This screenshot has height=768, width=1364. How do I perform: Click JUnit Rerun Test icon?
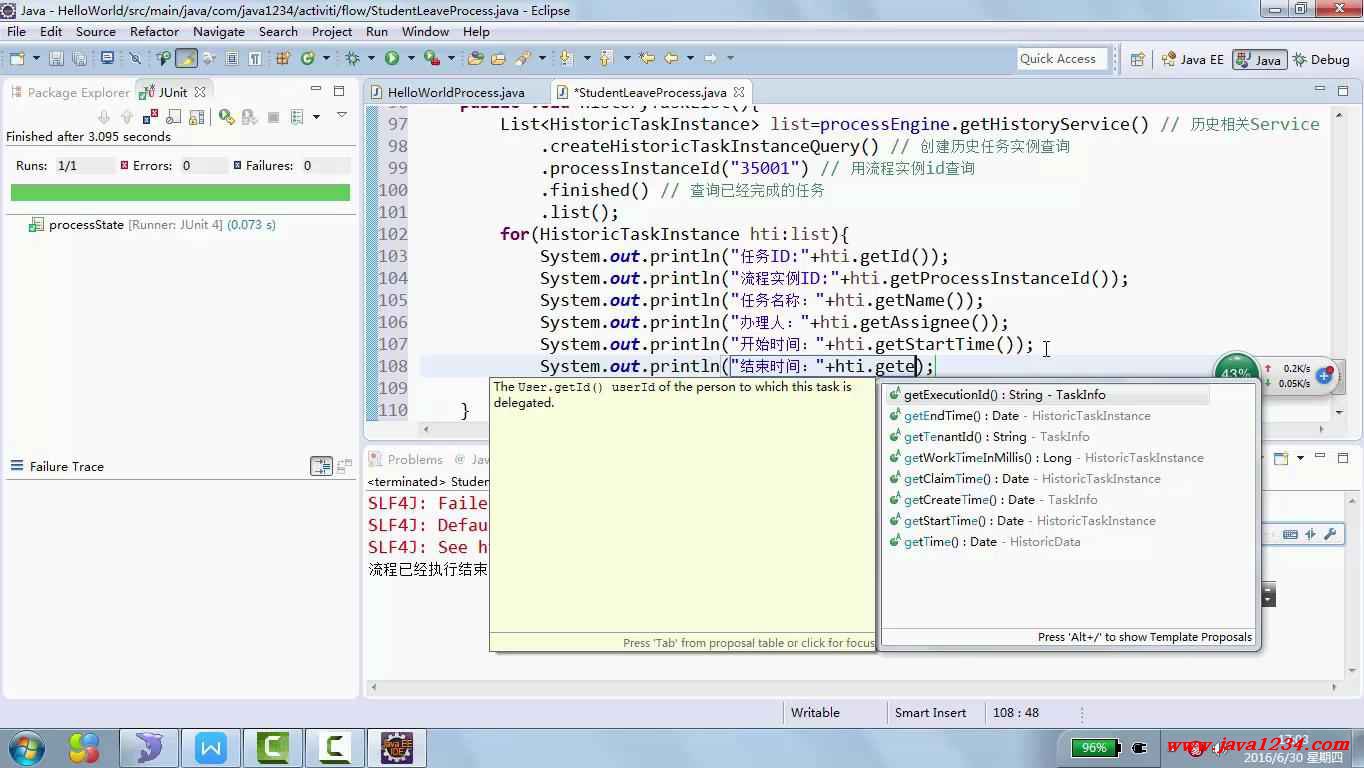coord(226,117)
